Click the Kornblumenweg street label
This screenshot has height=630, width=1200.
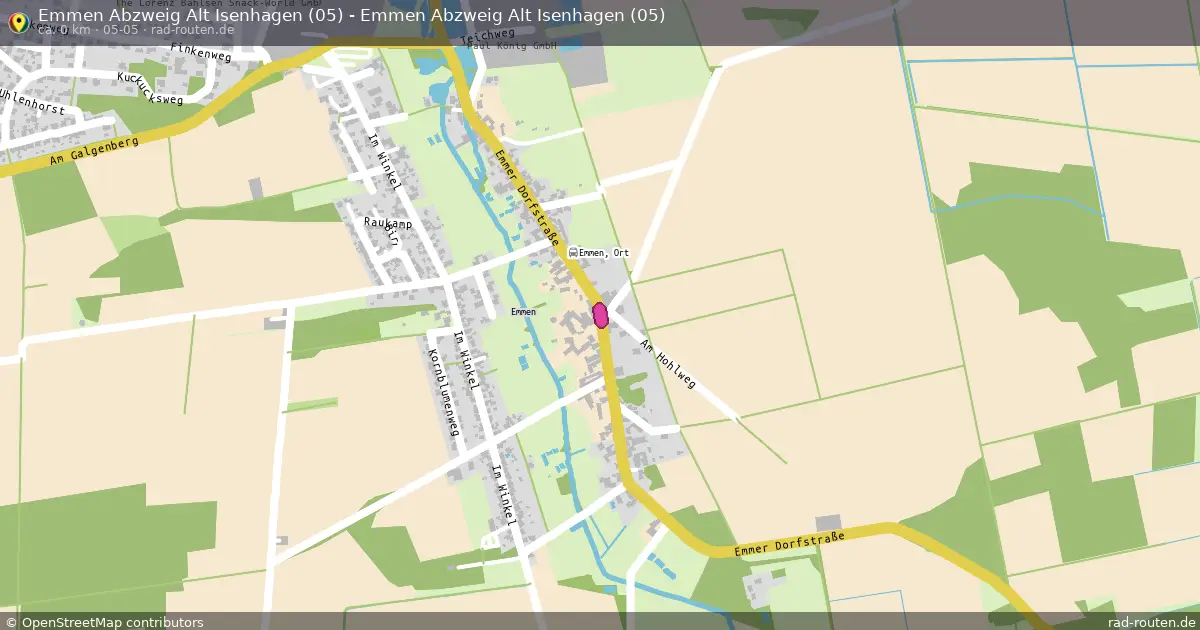coord(443,392)
